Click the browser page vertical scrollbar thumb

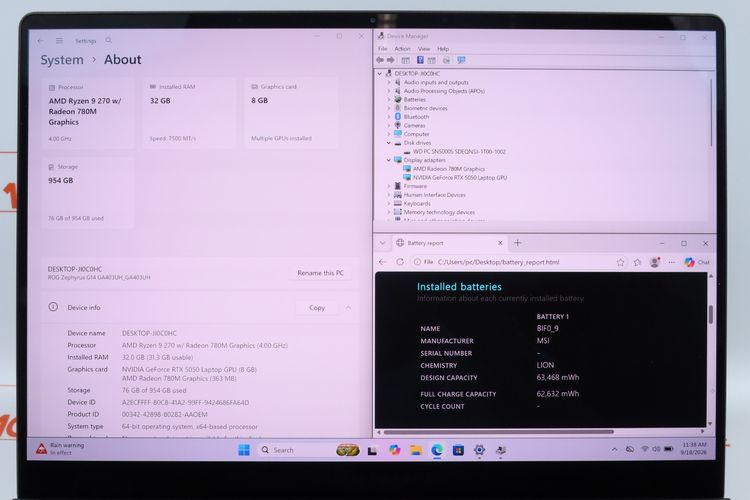[711, 314]
